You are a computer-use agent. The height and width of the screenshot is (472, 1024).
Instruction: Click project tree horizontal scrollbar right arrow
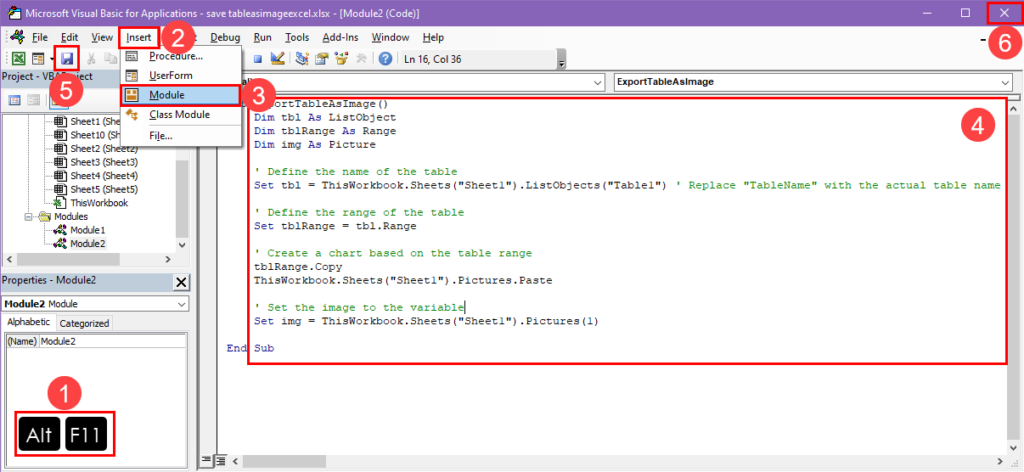click(170, 259)
